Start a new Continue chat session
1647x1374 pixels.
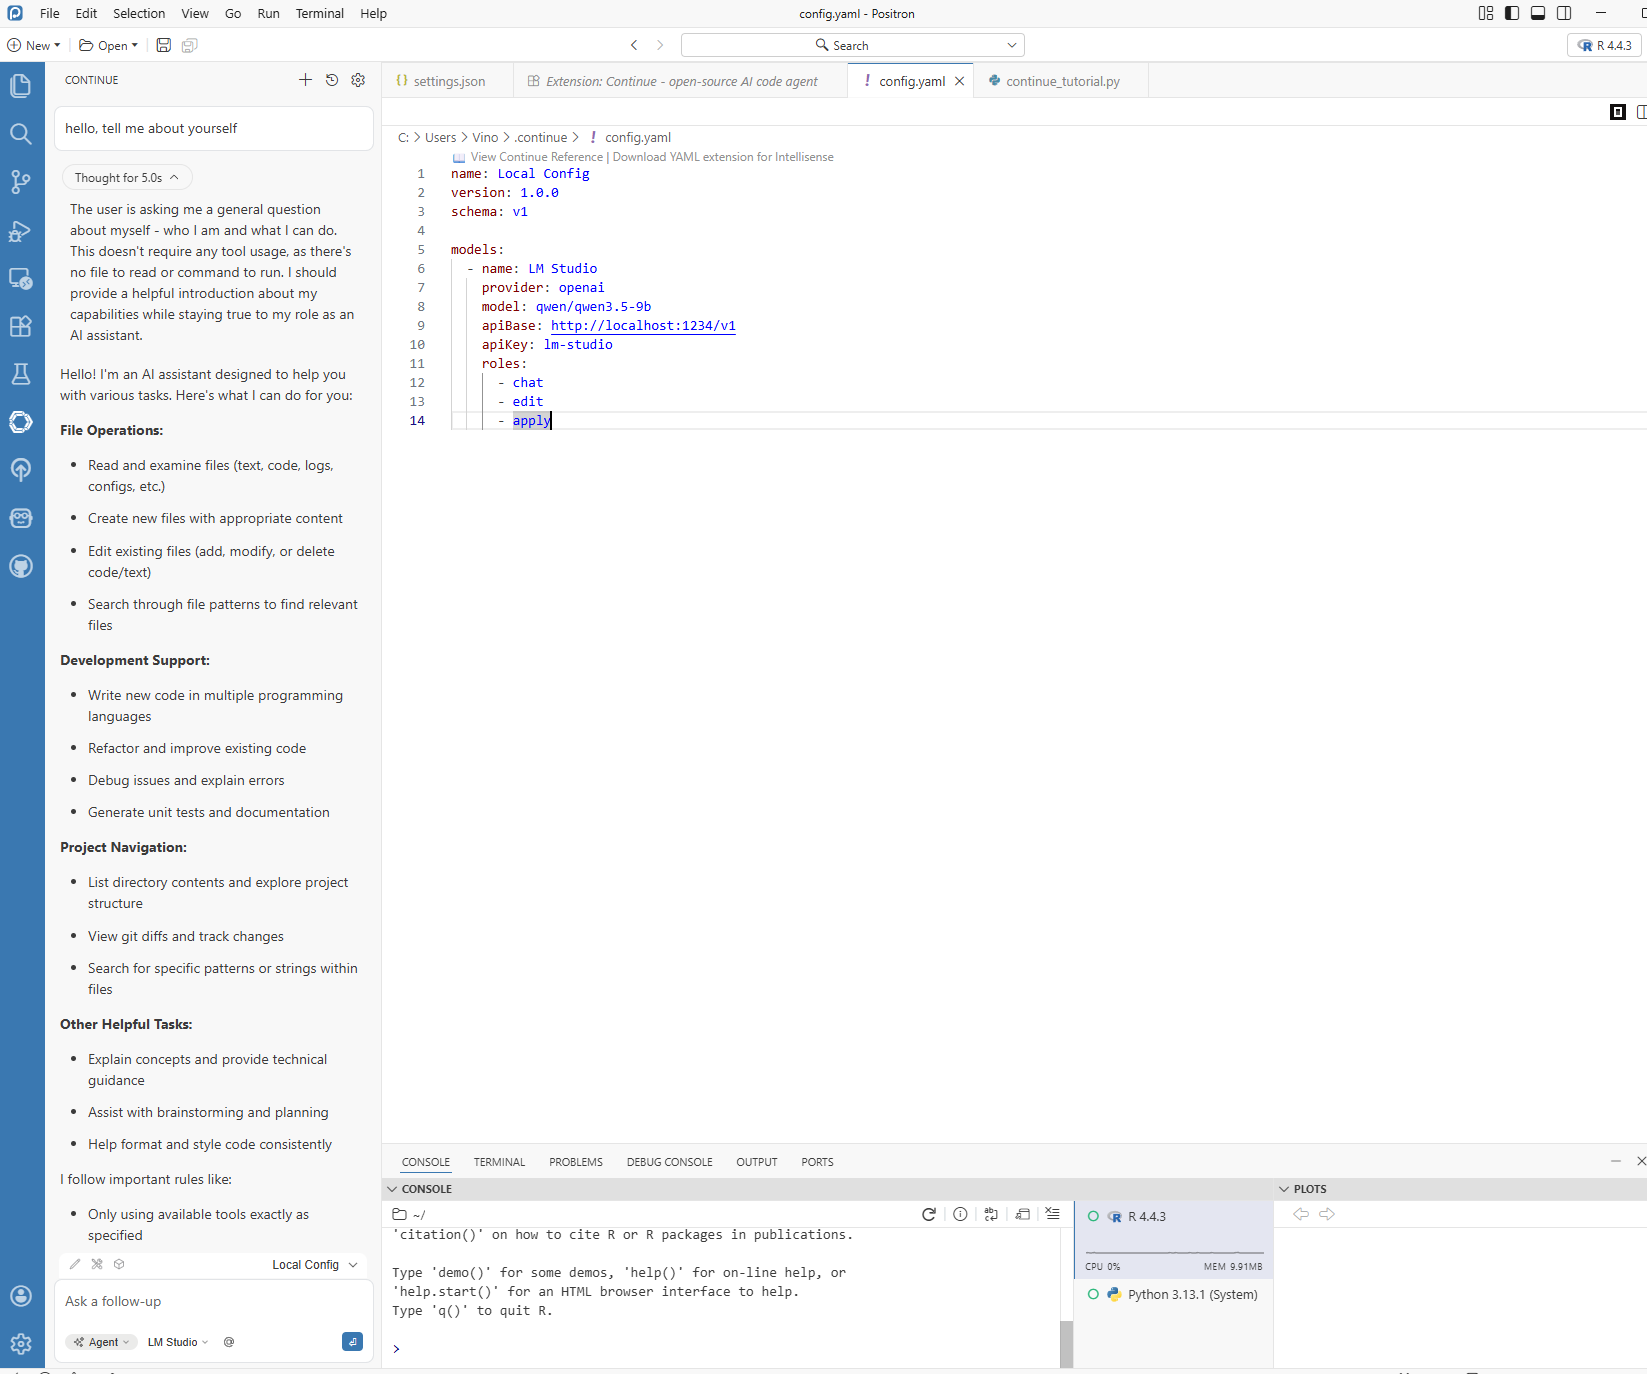[x=305, y=80]
